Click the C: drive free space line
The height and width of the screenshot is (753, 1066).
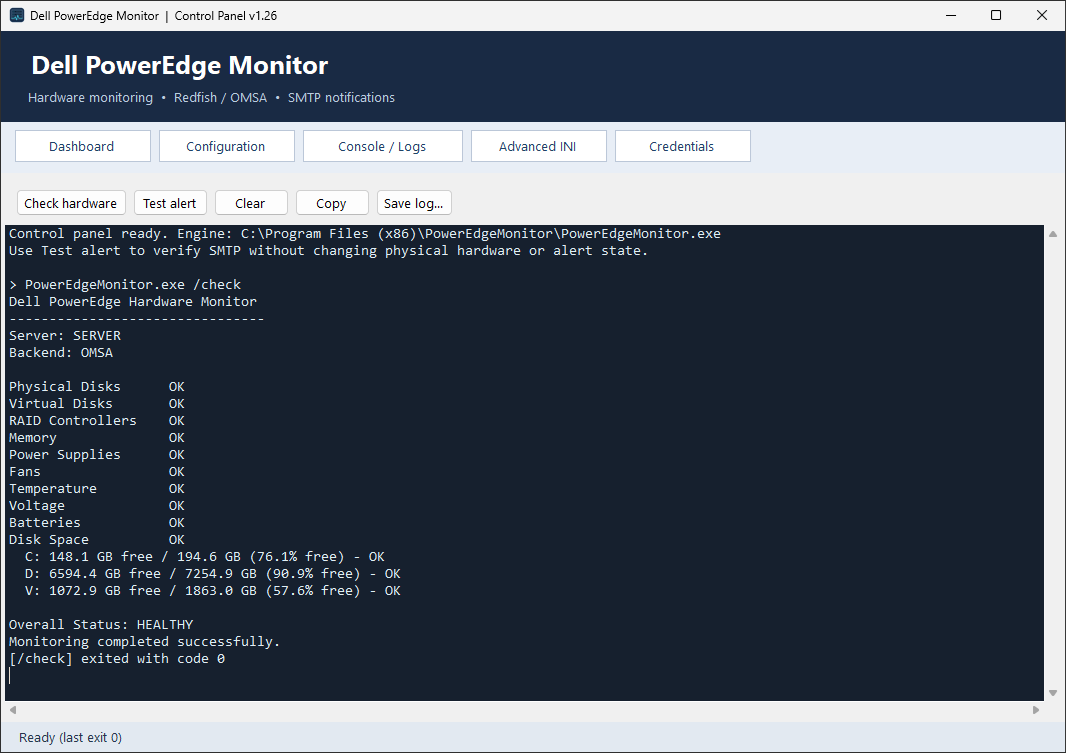[x=205, y=556]
